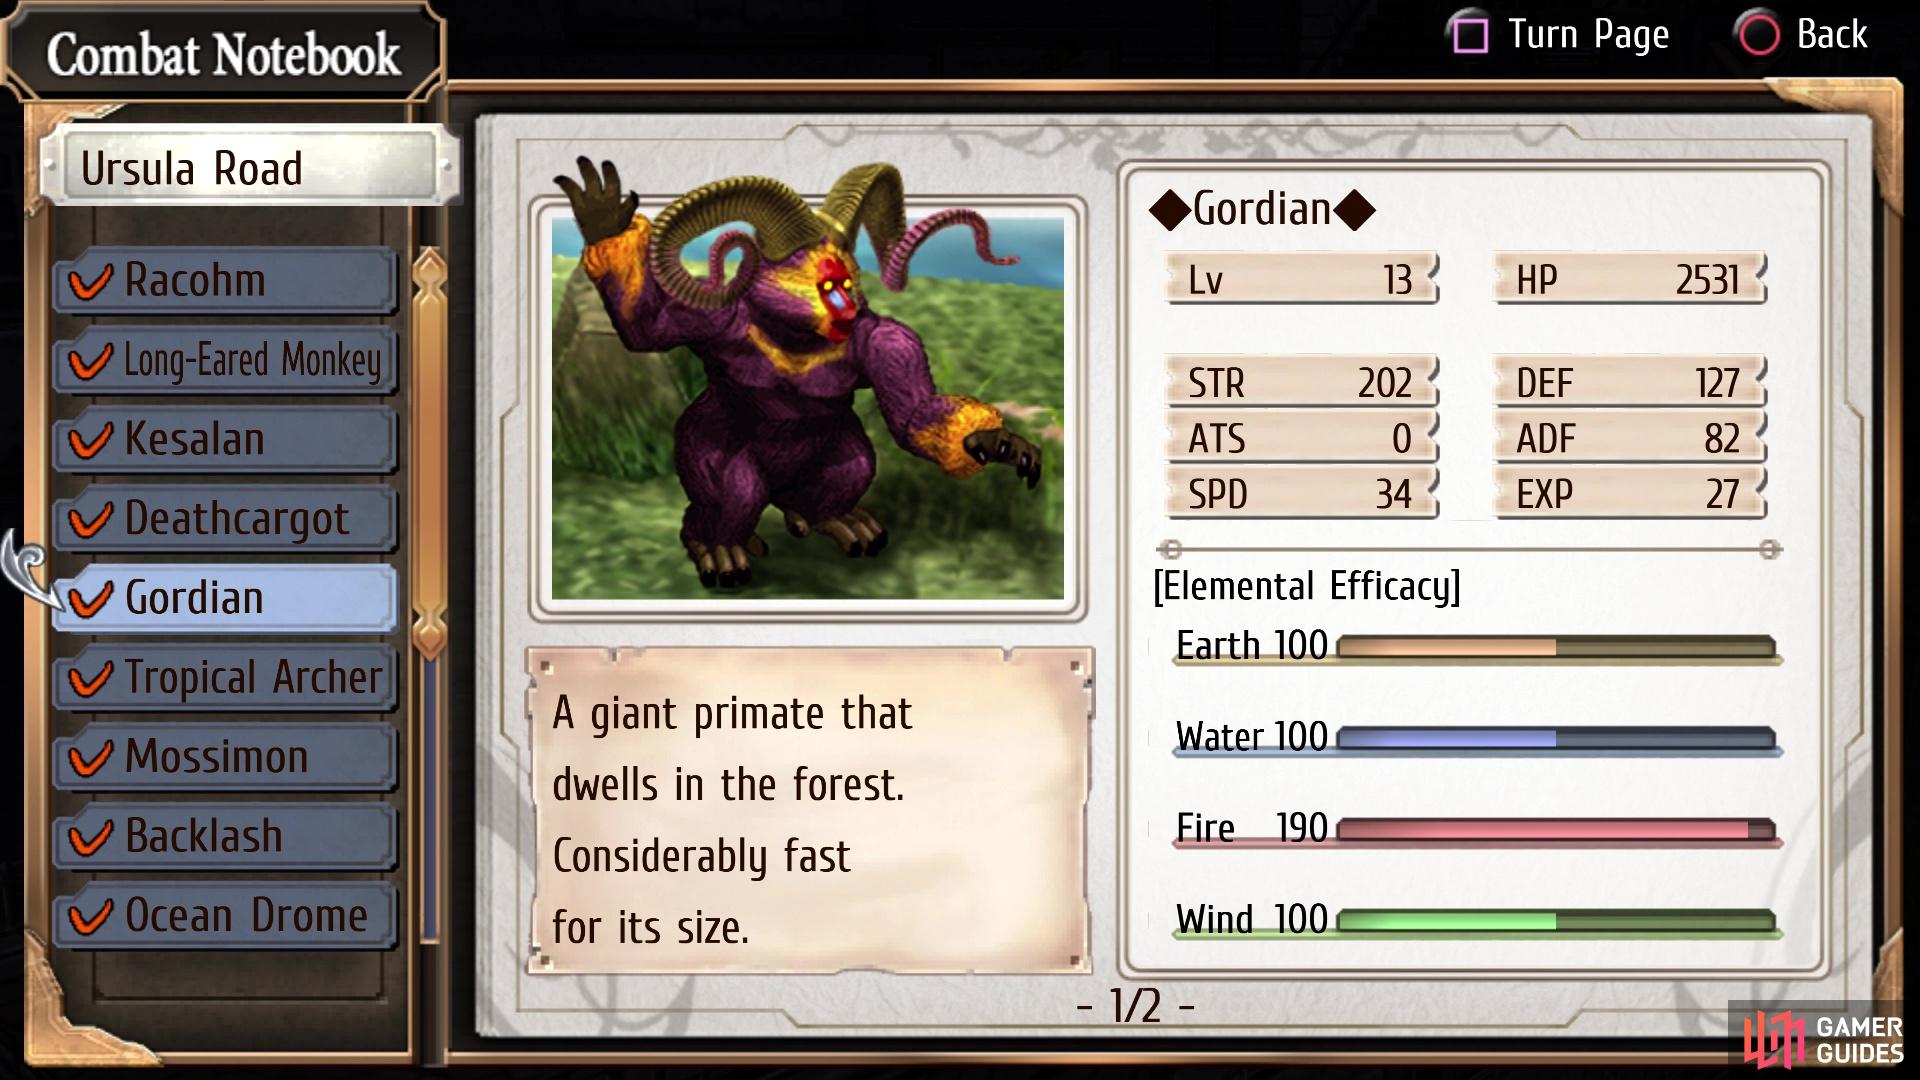This screenshot has width=1920, height=1080.
Task: Click the left diamond beside Gordian title
Action: [1169, 210]
